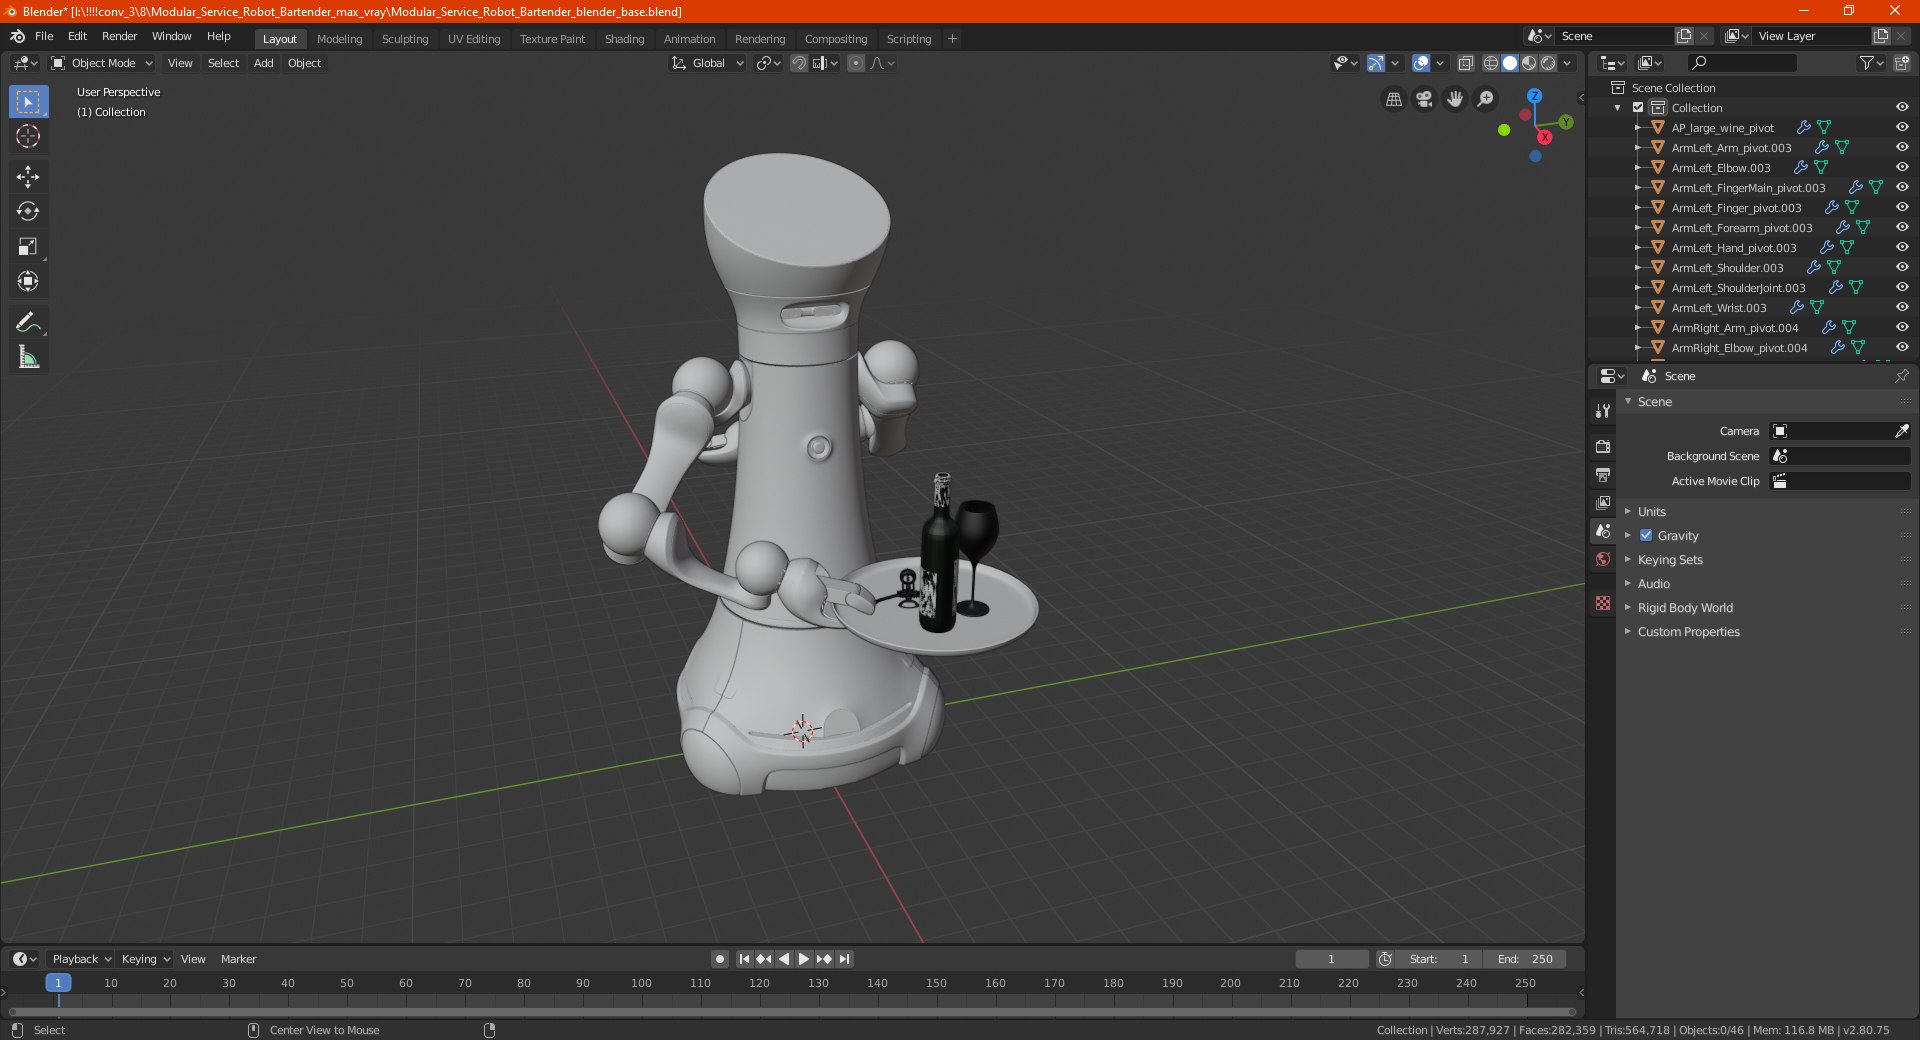The image size is (1920, 1040).
Task: Toggle orthographic/perspective view icon
Action: (x=1393, y=99)
